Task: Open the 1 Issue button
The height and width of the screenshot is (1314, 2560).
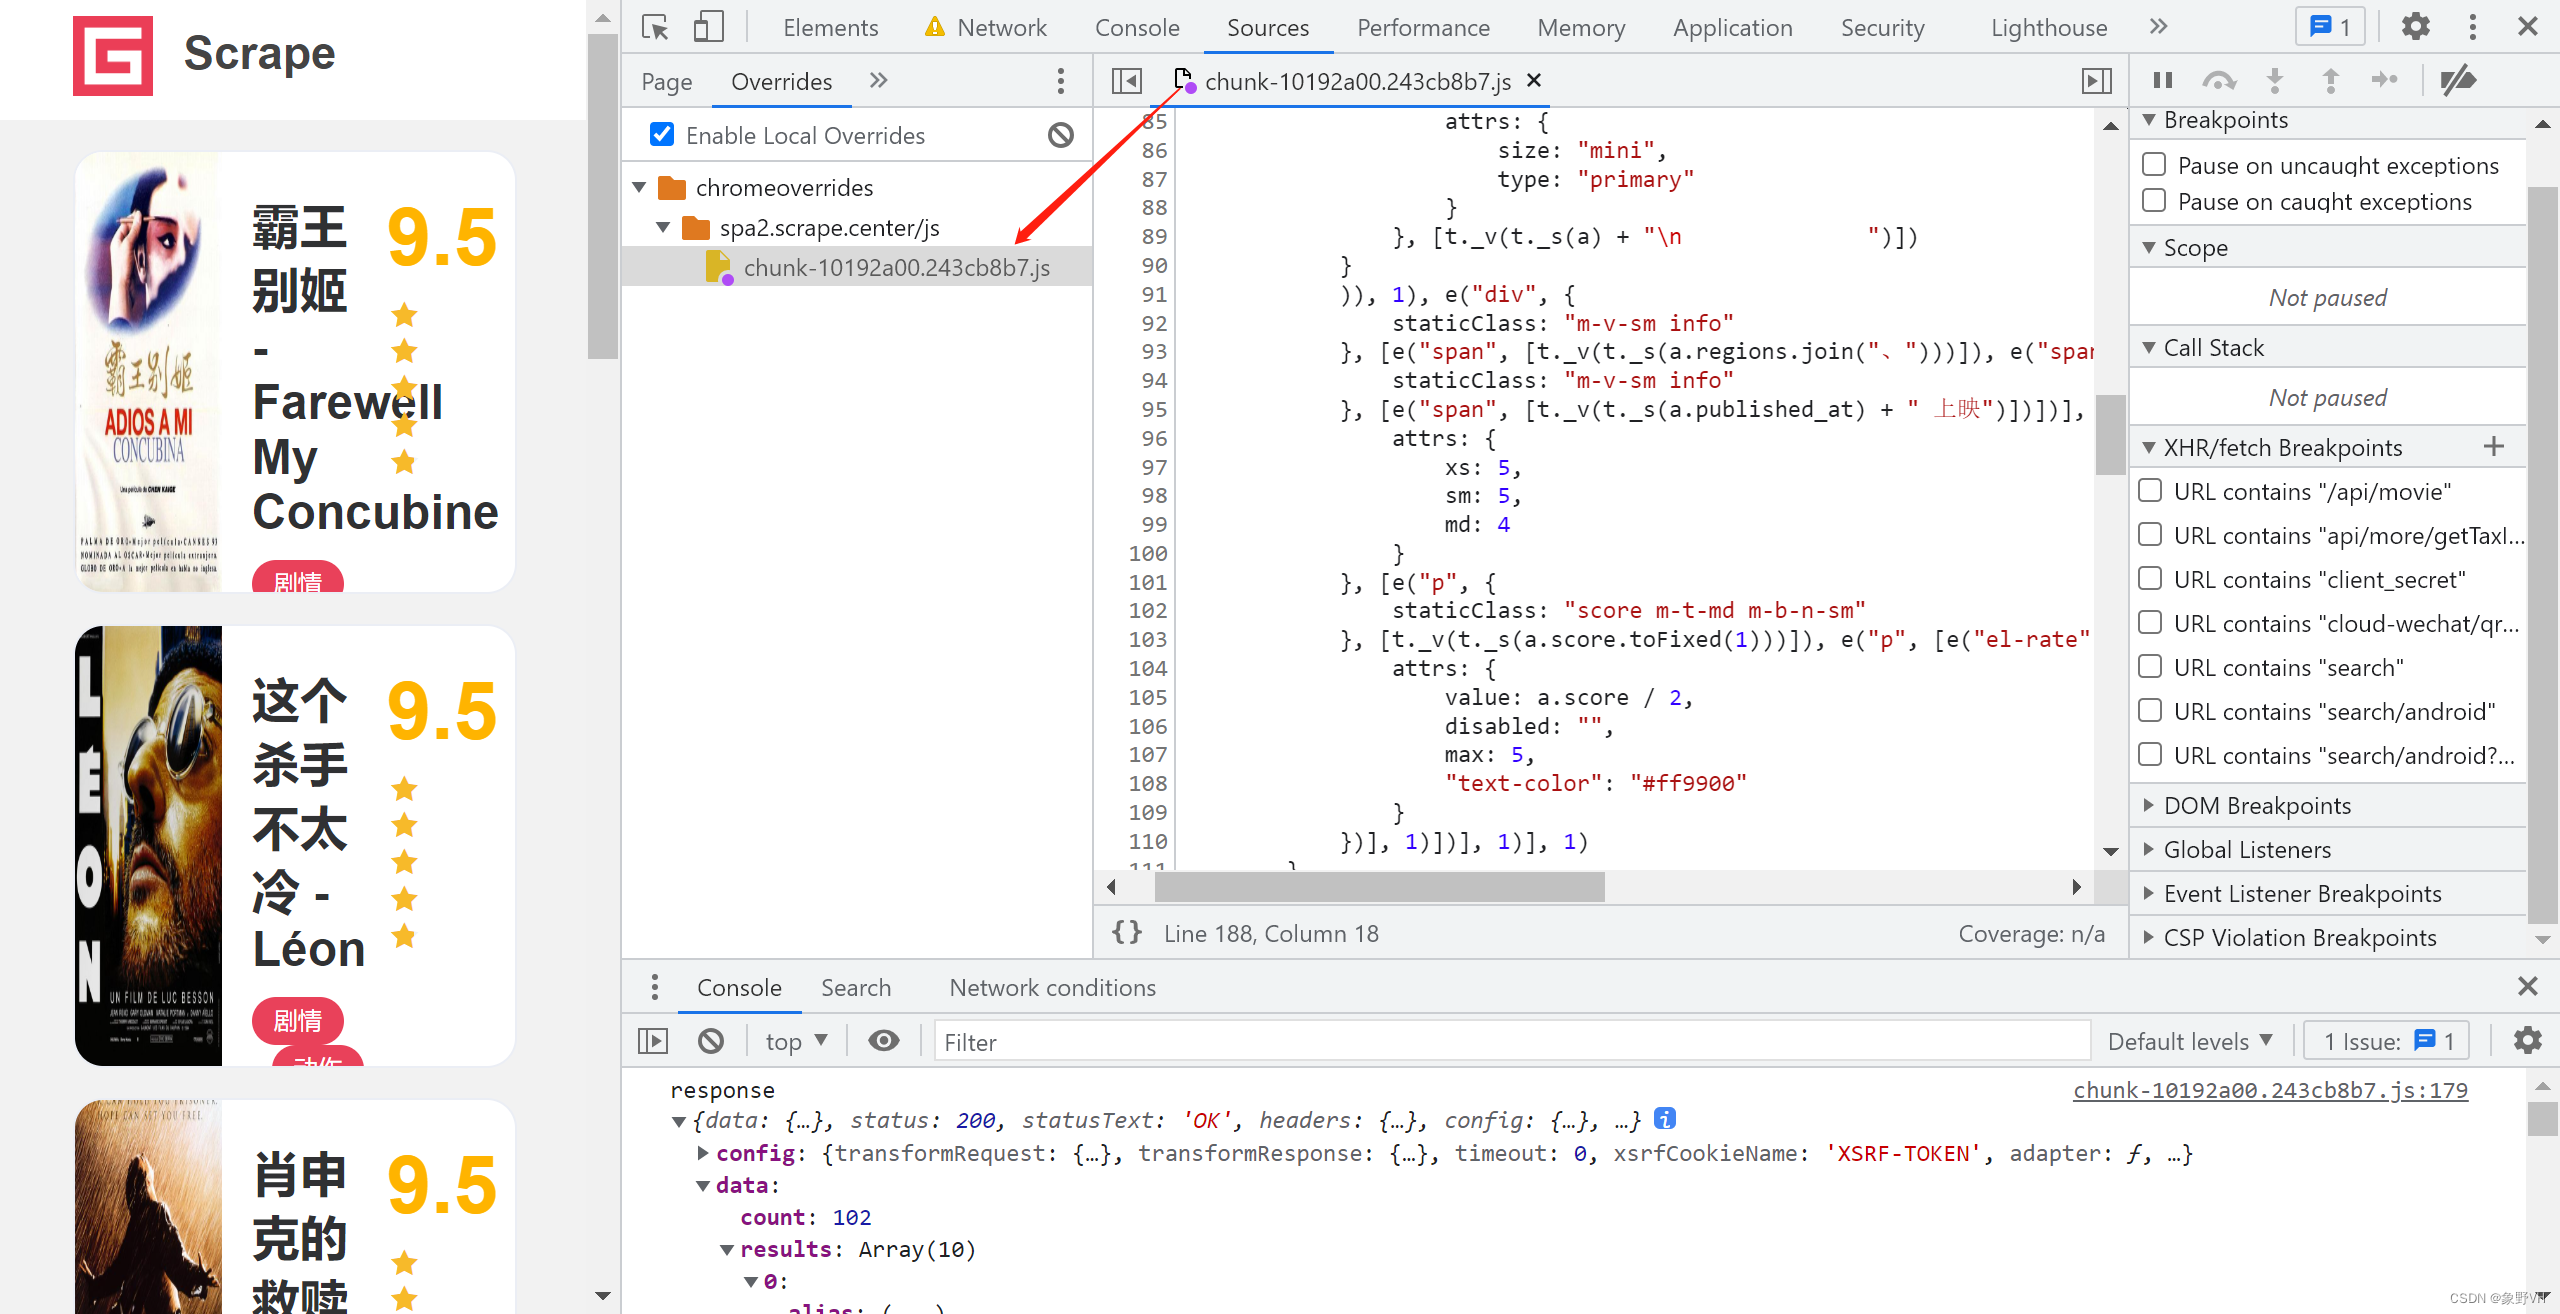Action: coord(2388,1041)
